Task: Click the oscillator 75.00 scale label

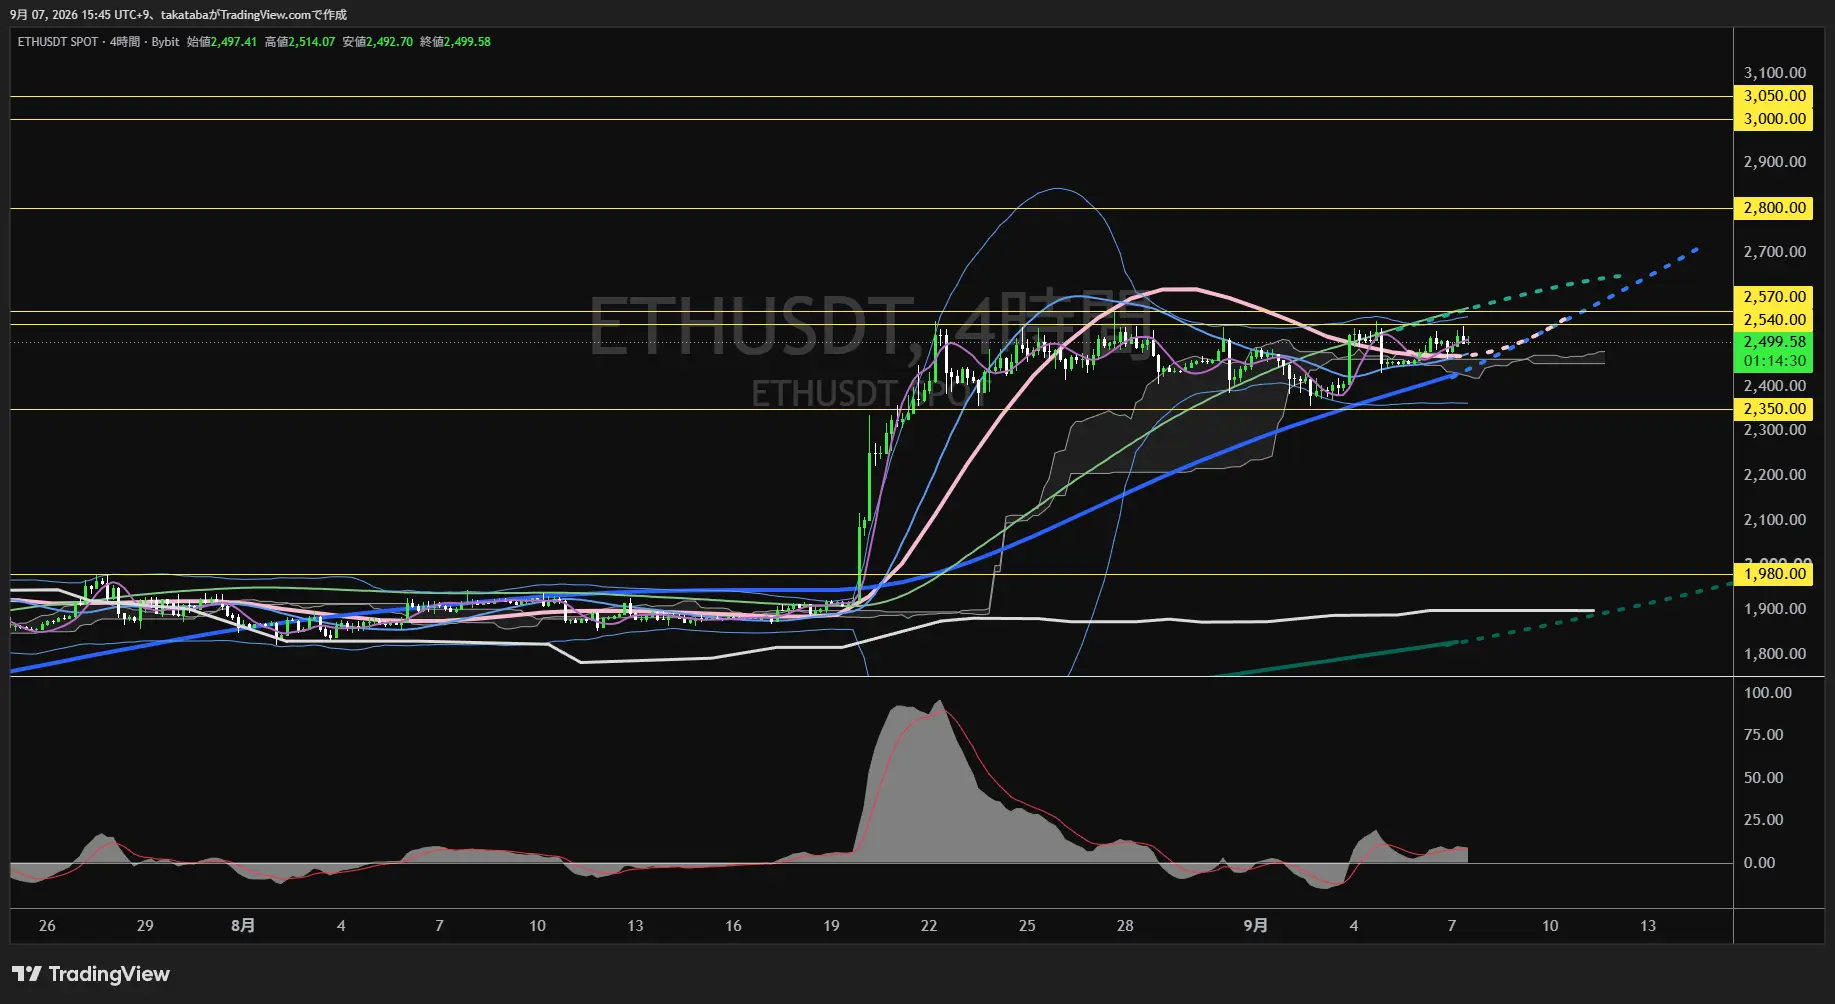Action: coord(1763,735)
